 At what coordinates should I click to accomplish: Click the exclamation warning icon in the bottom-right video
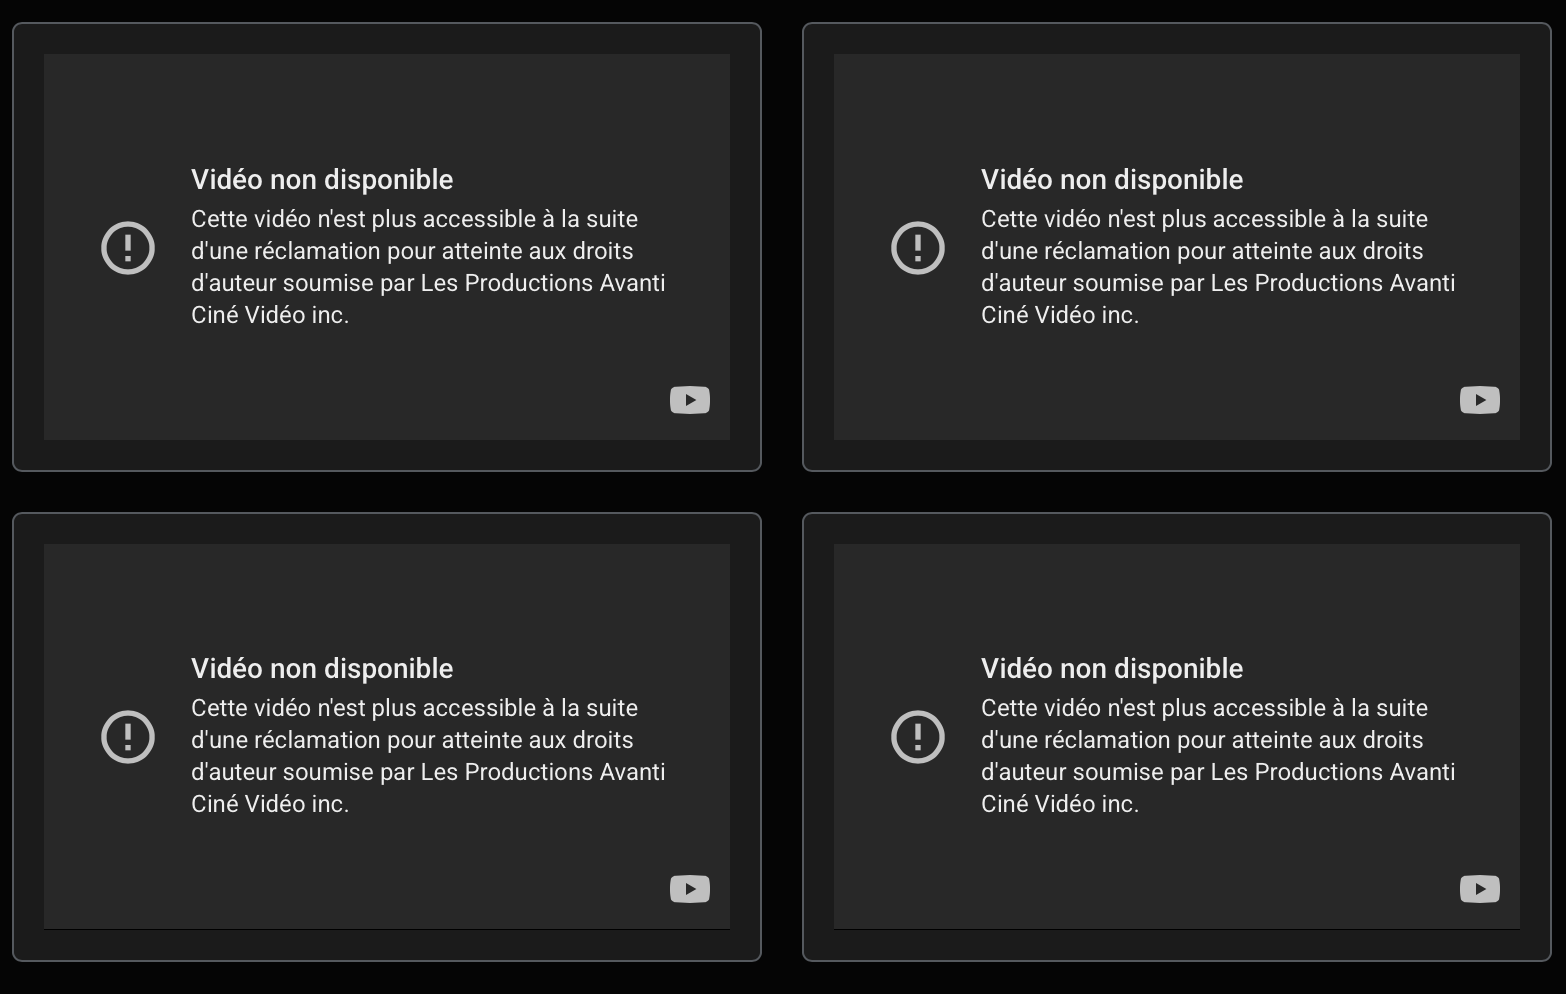click(918, 737)
